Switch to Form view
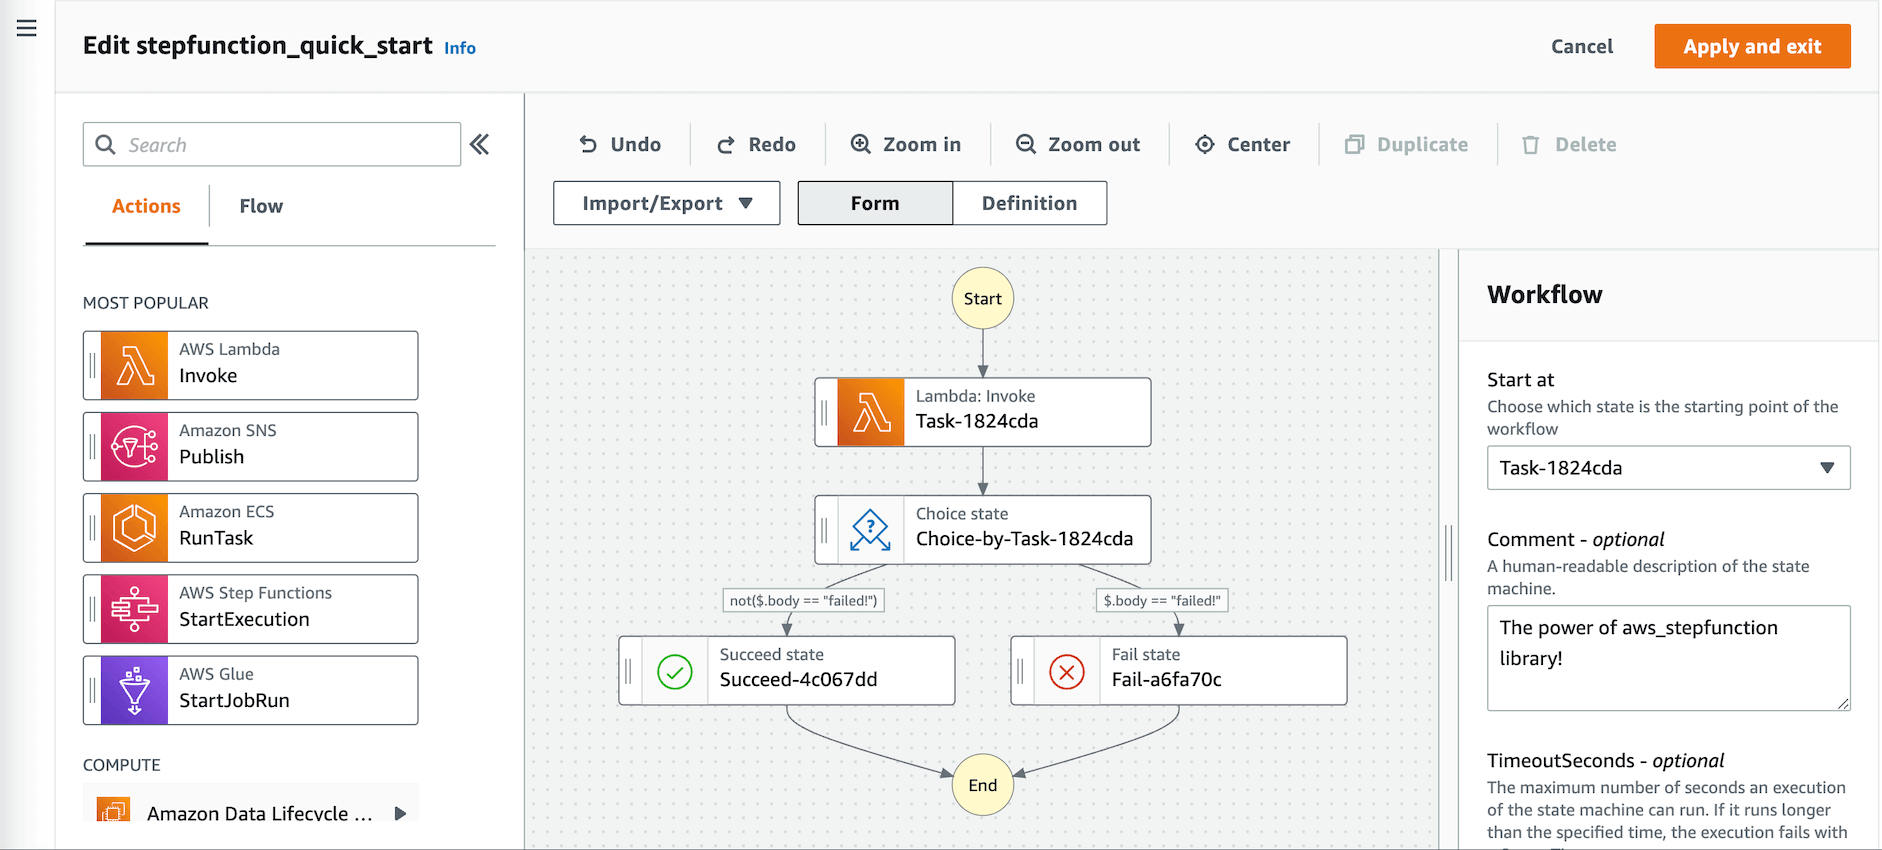The image size is (1882, 850). click(x=875, y=203)
